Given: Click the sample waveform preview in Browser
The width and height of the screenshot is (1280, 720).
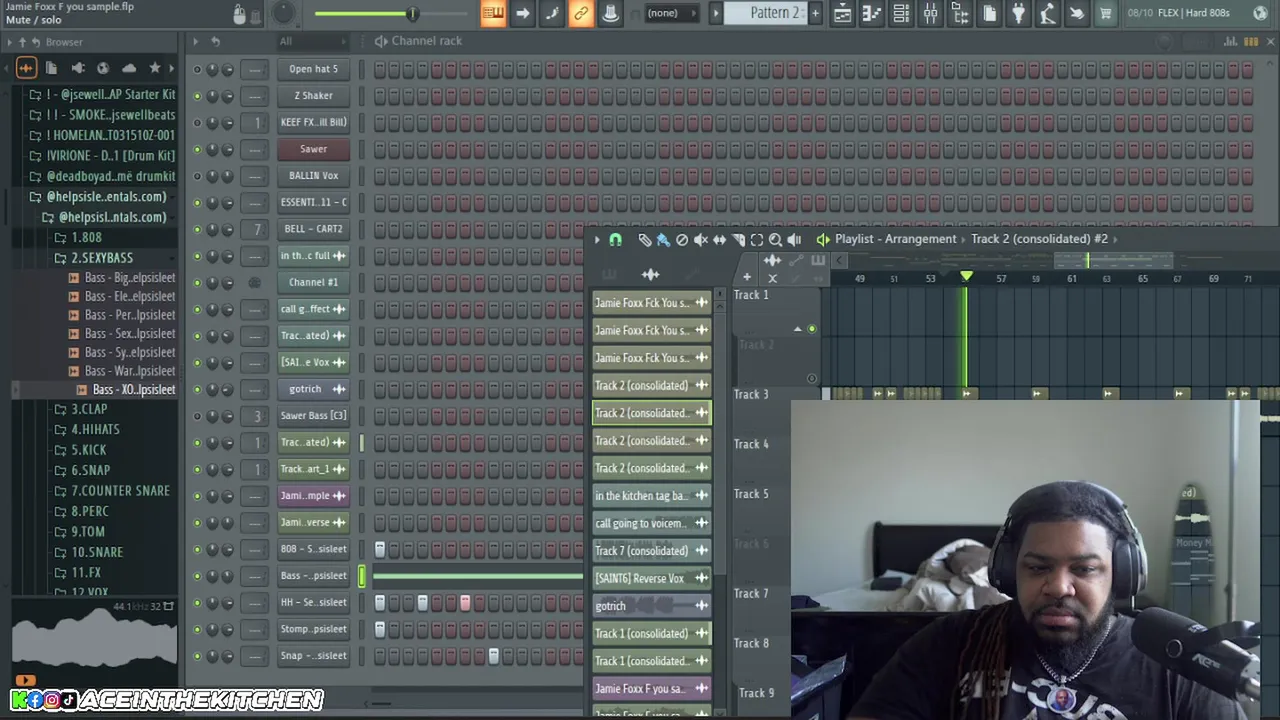Looking at the screenshot, I should [94, 637].
